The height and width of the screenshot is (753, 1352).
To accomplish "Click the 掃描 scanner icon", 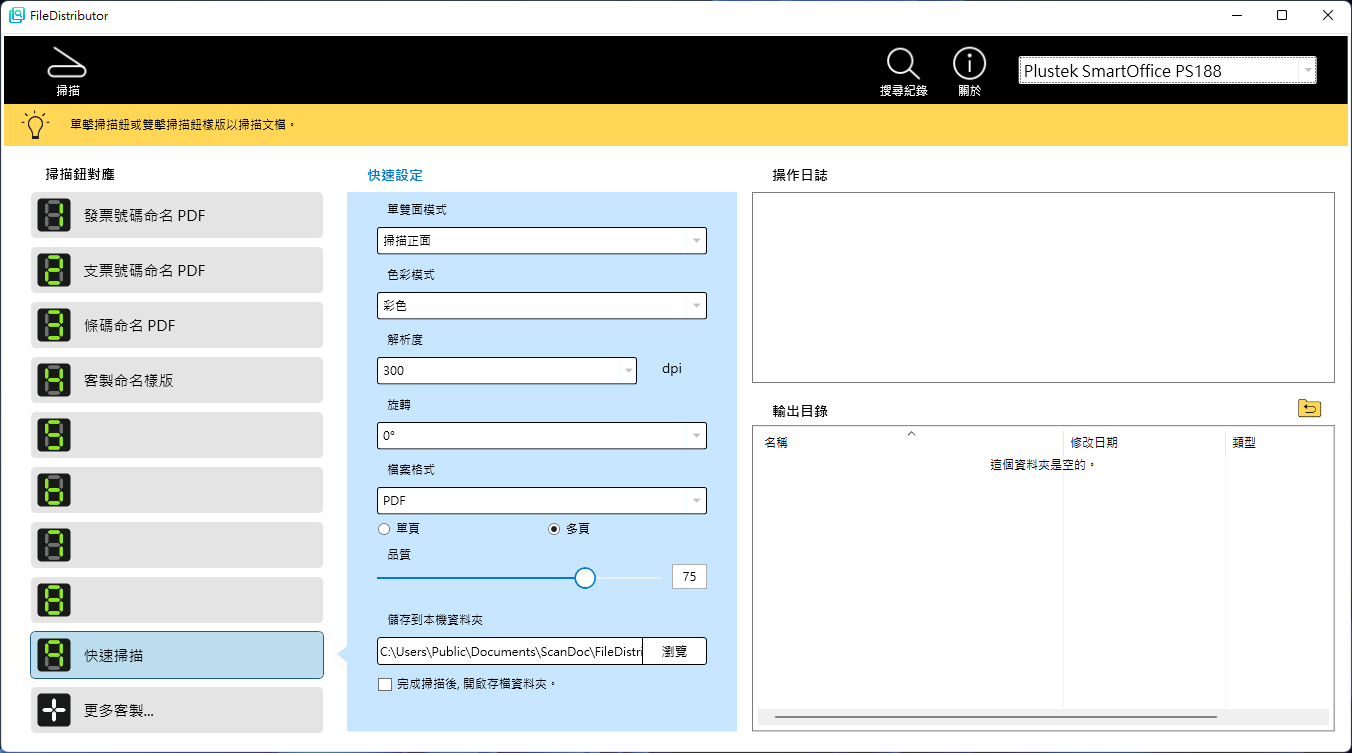I will point(68,63).
